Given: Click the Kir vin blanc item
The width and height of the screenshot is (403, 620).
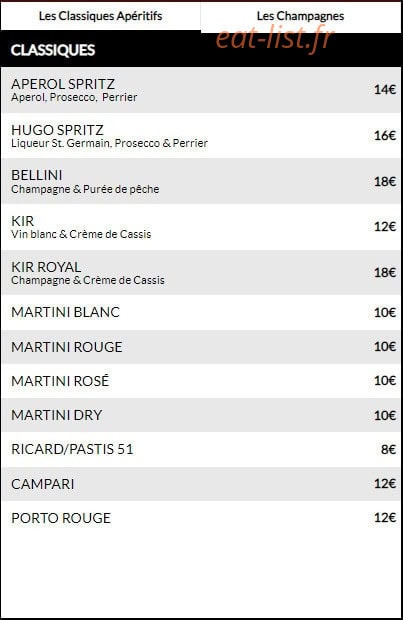Looking at the screenshot, I should click(x=201, y=227).
